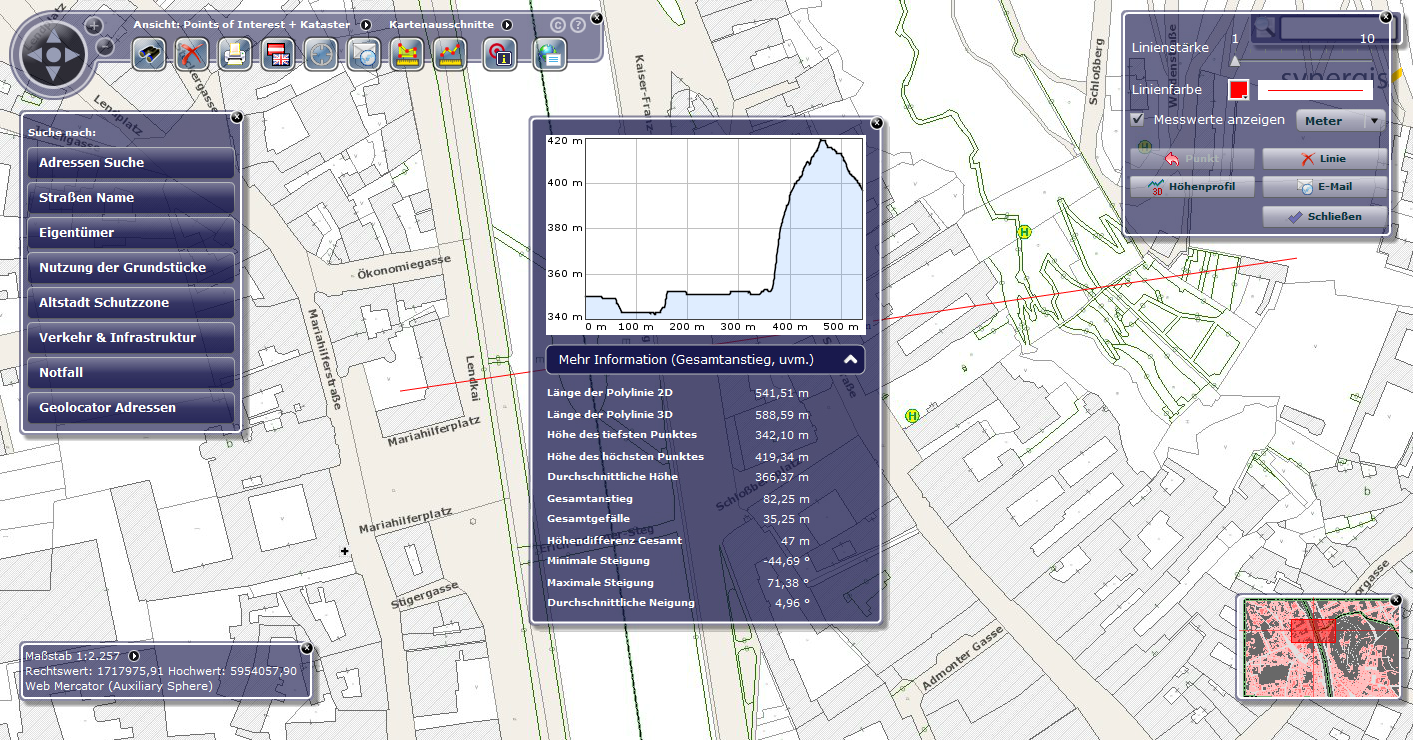
Task: Open the help question mark icon
Action: 578,25
